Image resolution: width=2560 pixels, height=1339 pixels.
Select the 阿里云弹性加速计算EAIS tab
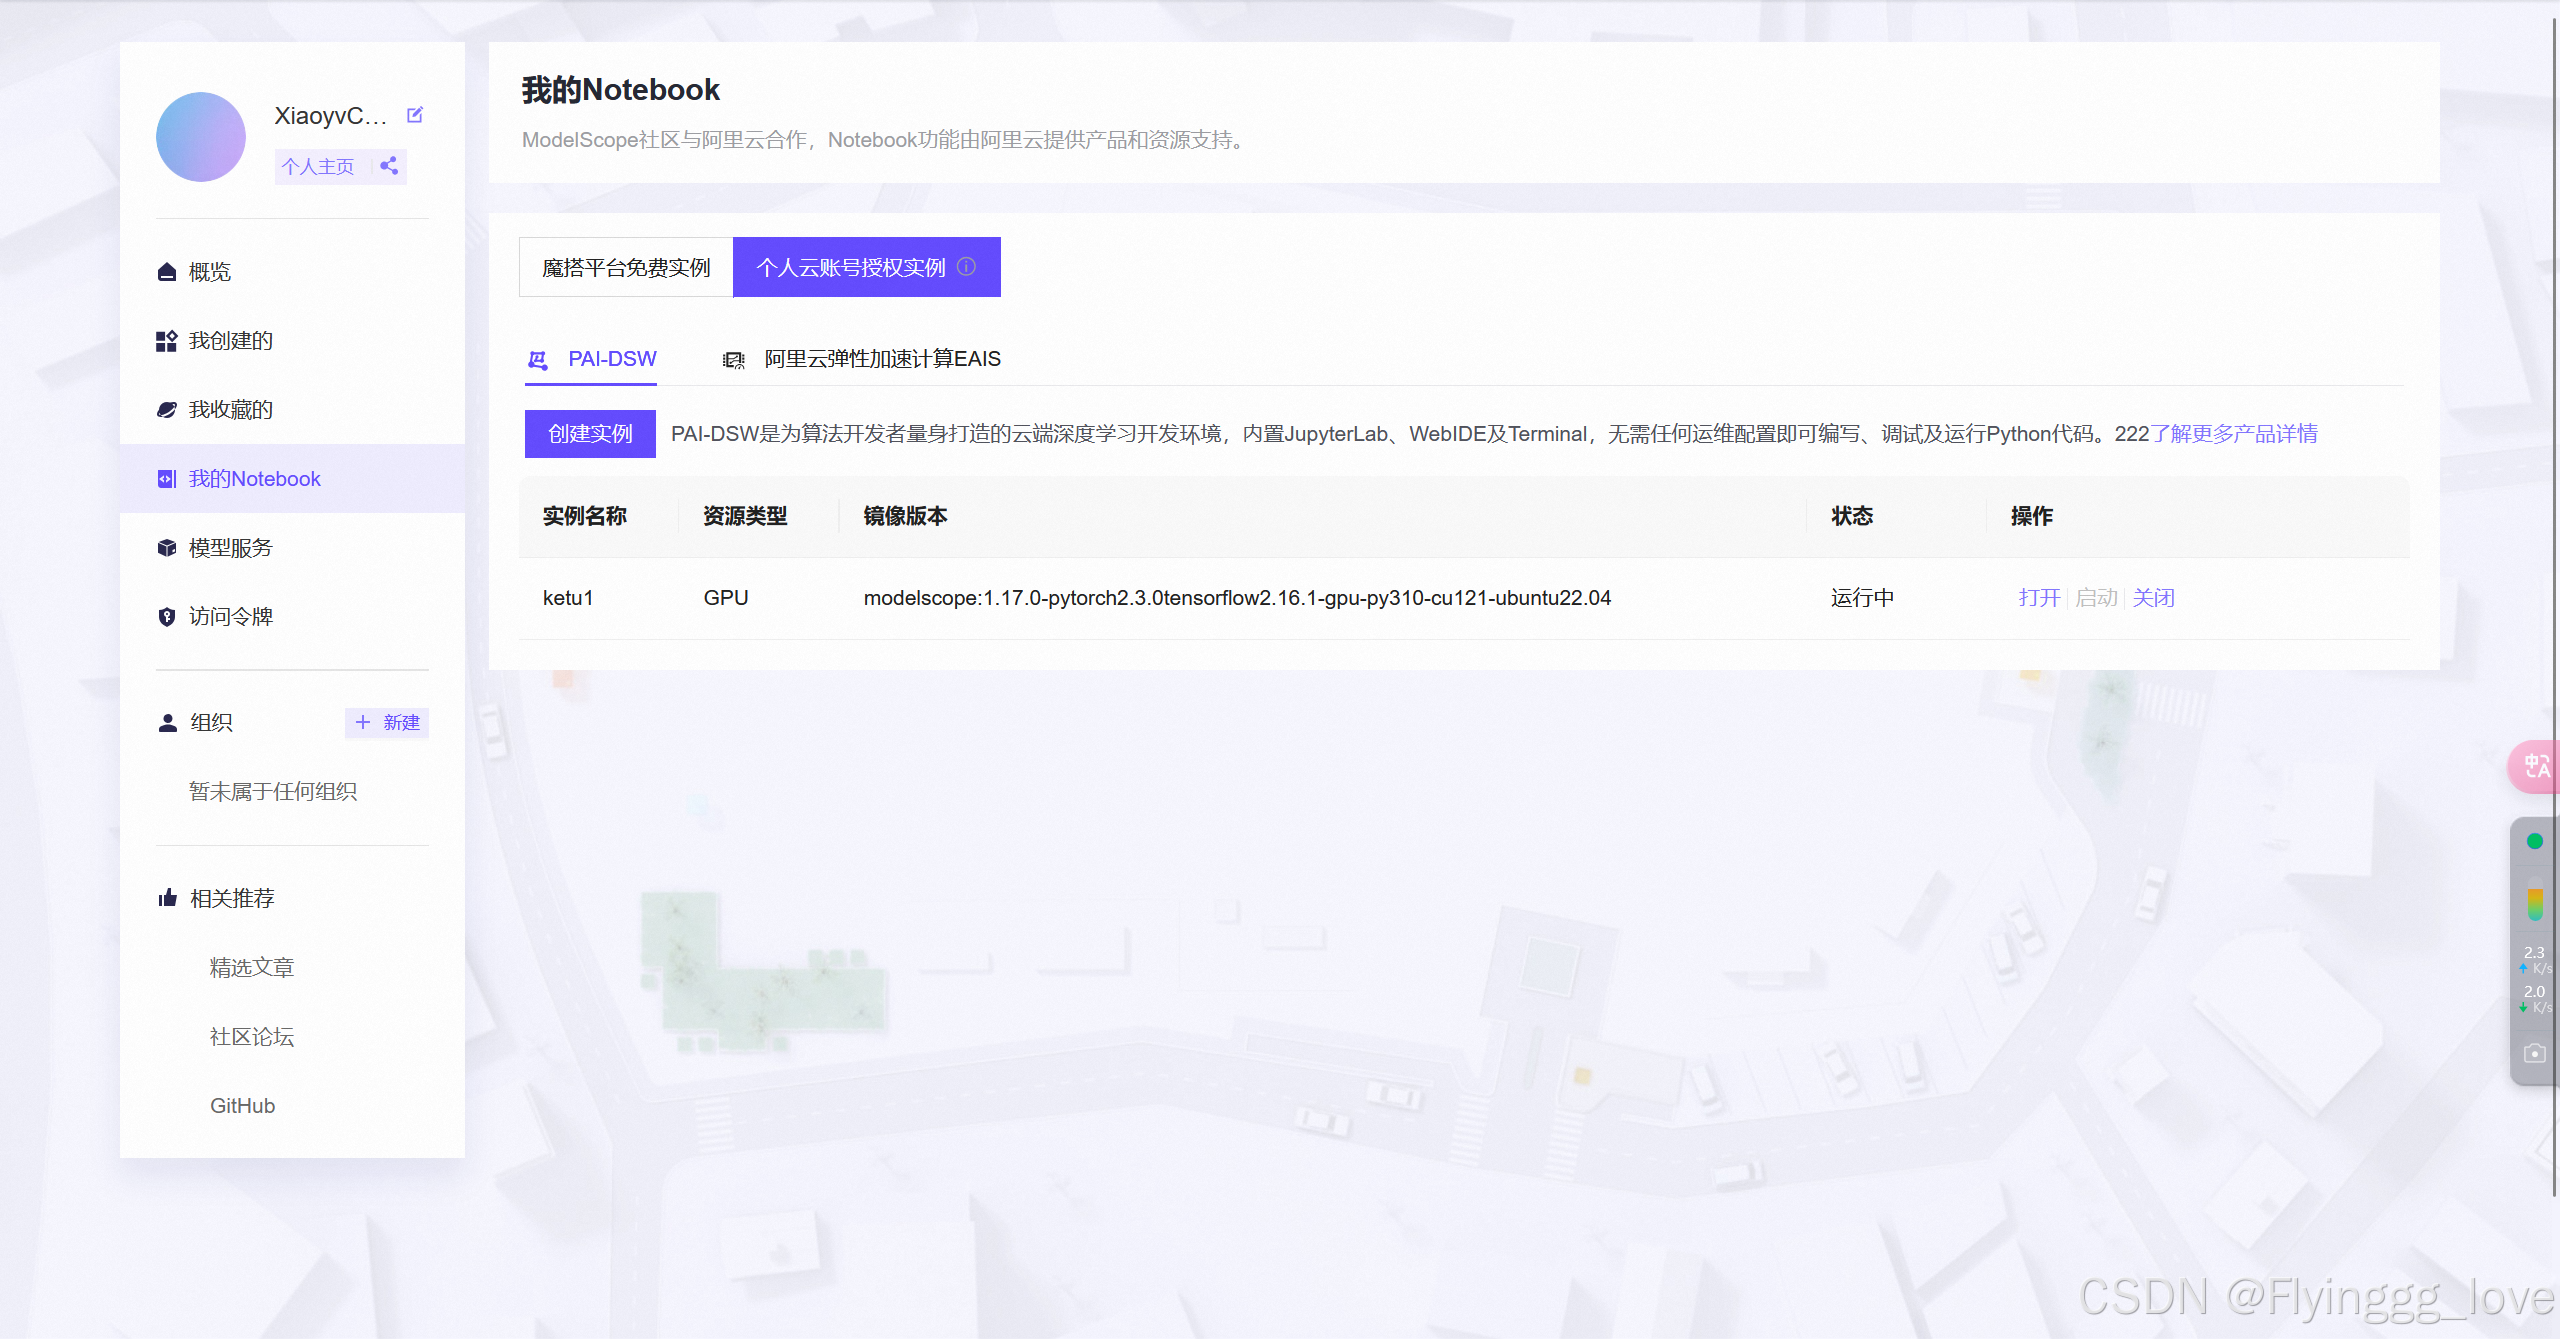click(862, 359)
